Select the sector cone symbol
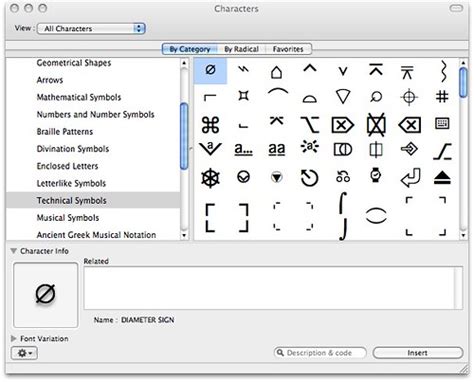 [x=343, y=97]
